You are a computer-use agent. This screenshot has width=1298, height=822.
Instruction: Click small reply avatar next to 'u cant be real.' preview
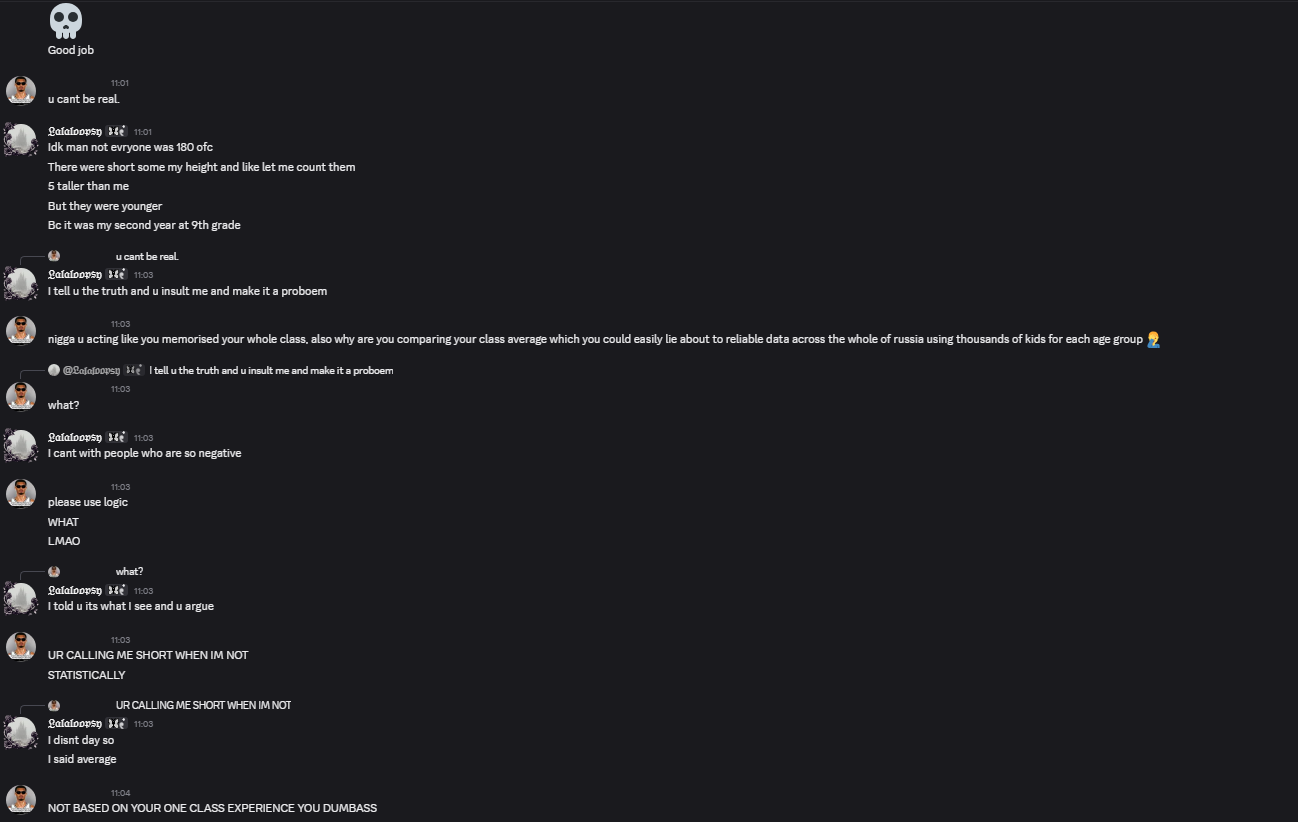click(x=54, y=256)
